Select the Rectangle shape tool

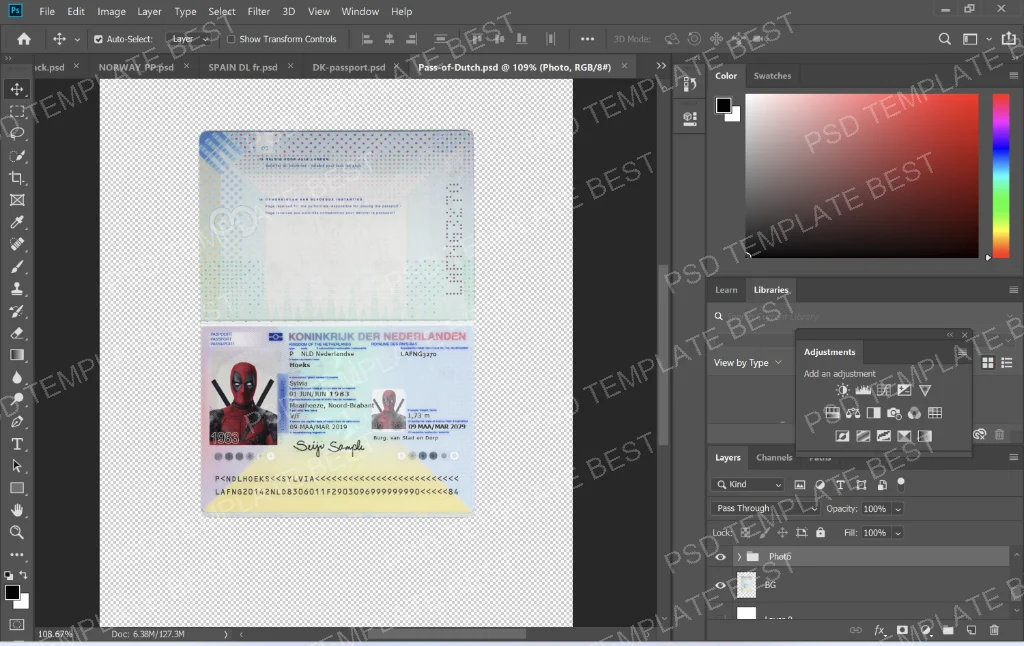click(x=17, y=488)
